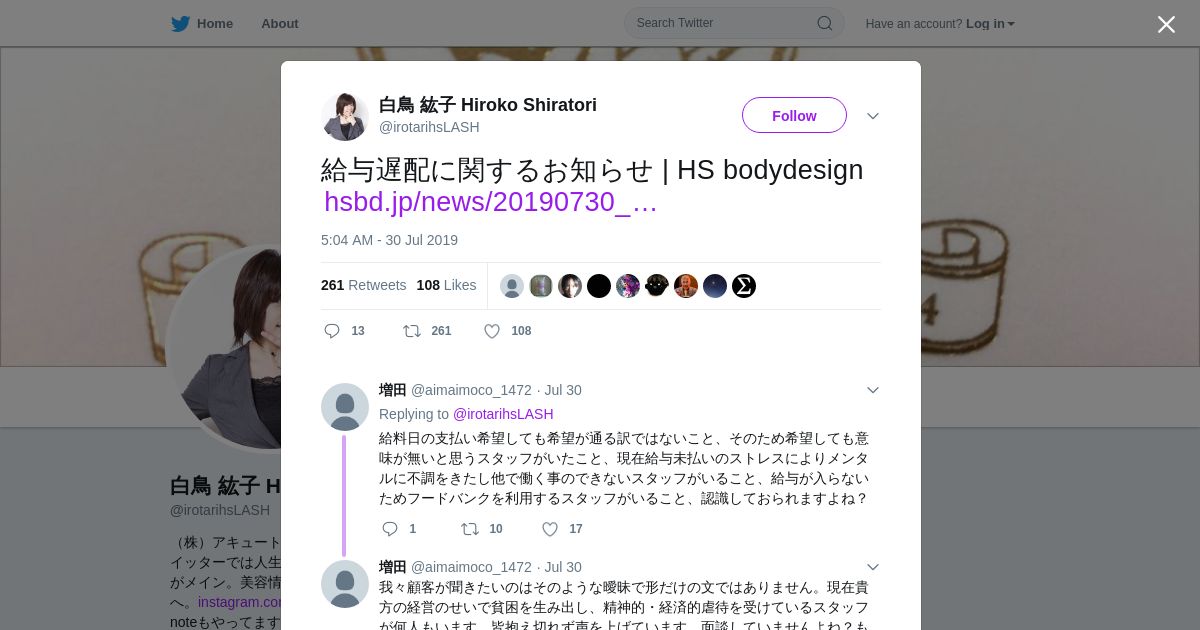Click the Twitter bird logo
This screenshot has height=630, width=1200.
[180, 24]
